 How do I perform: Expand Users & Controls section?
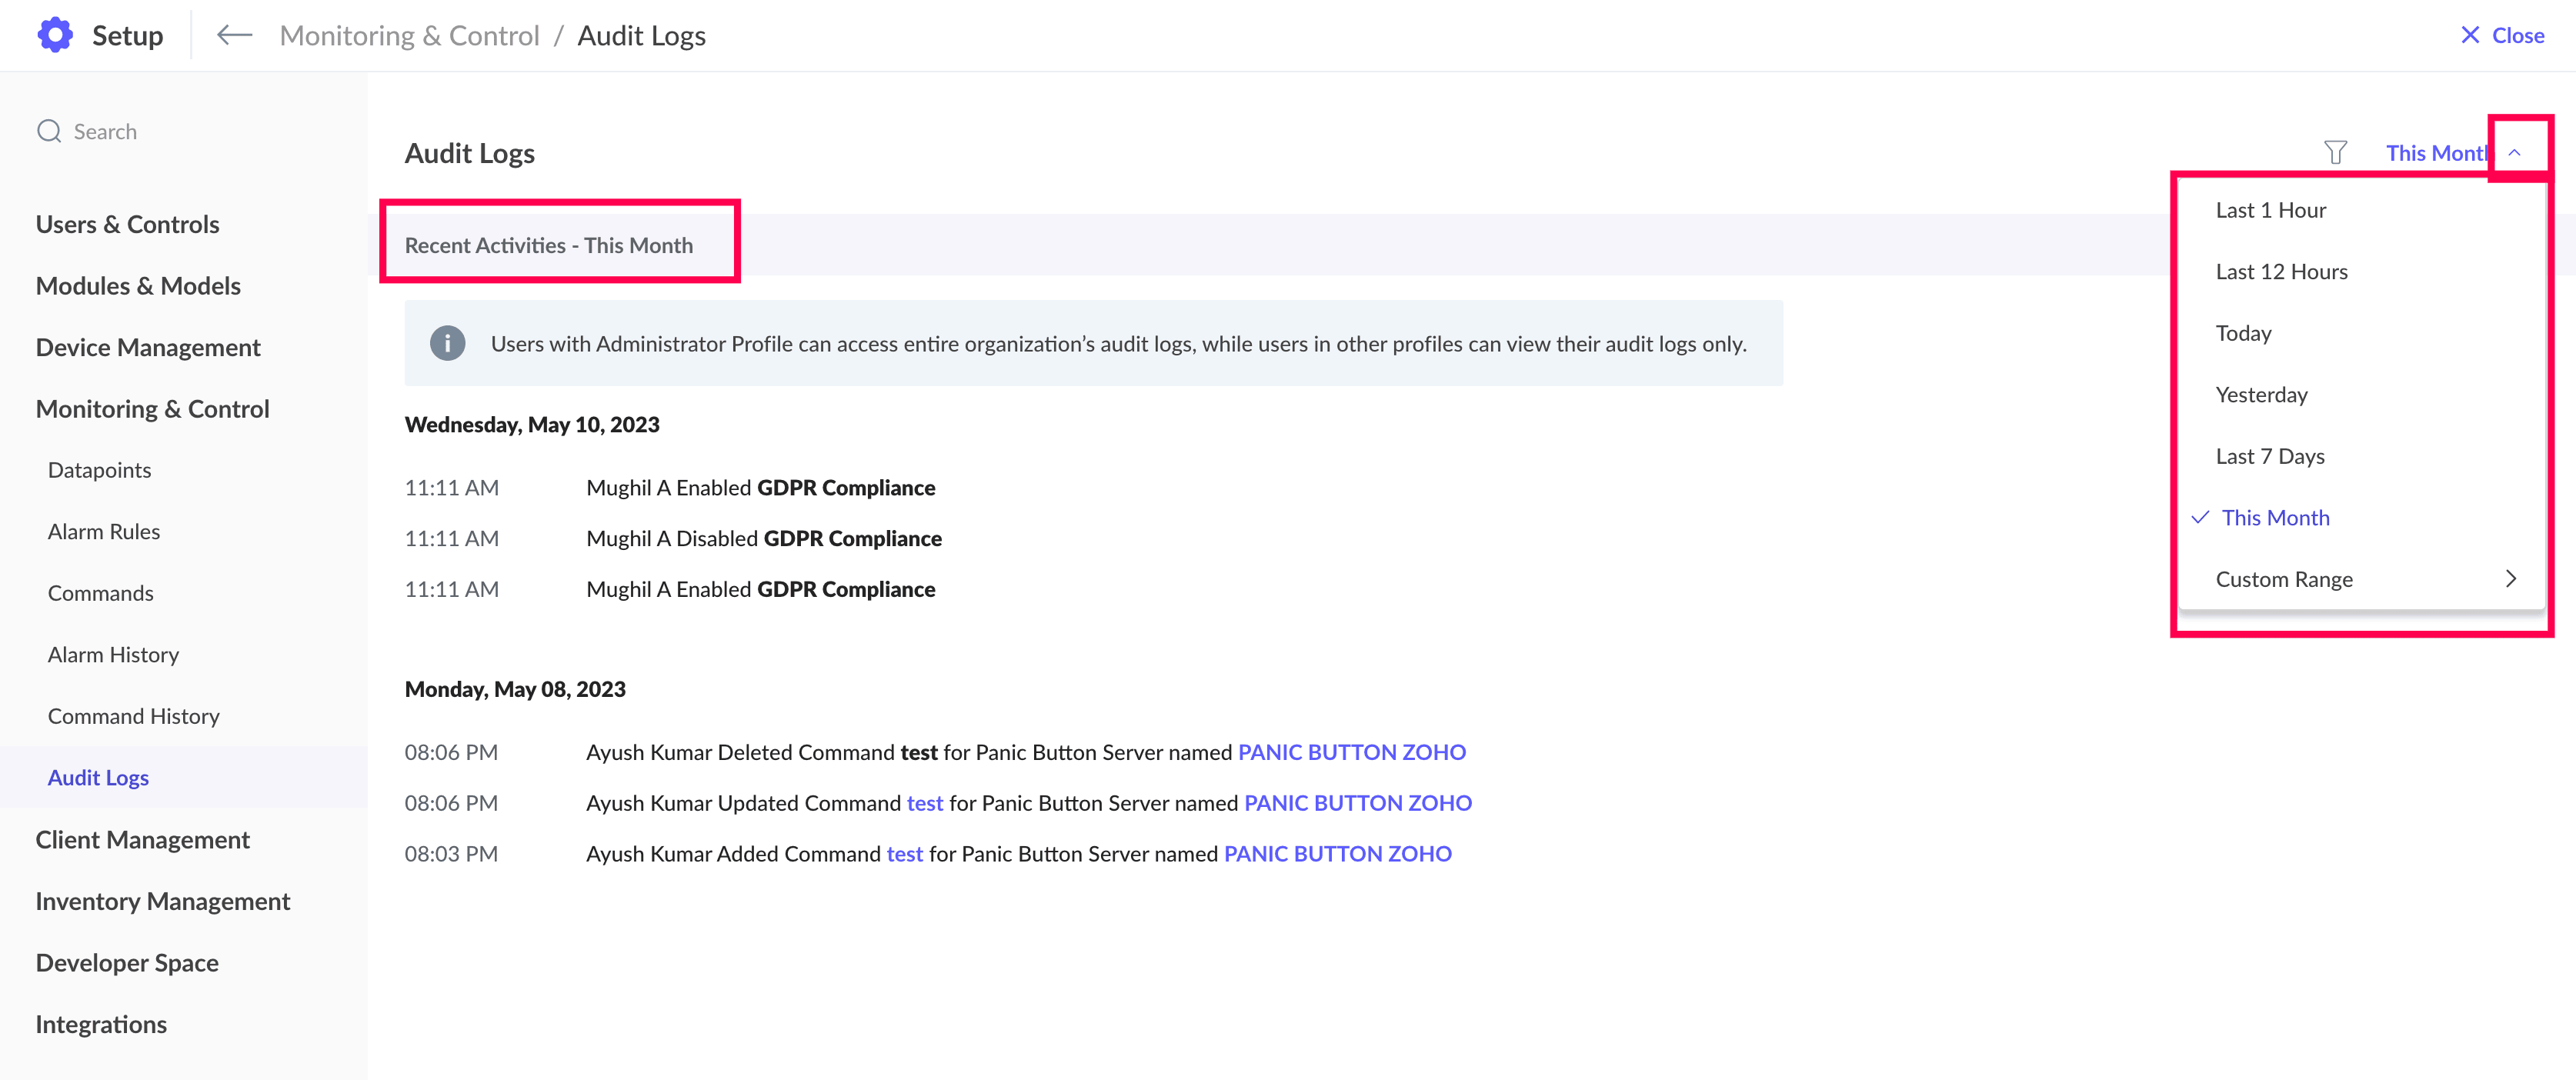127,224
